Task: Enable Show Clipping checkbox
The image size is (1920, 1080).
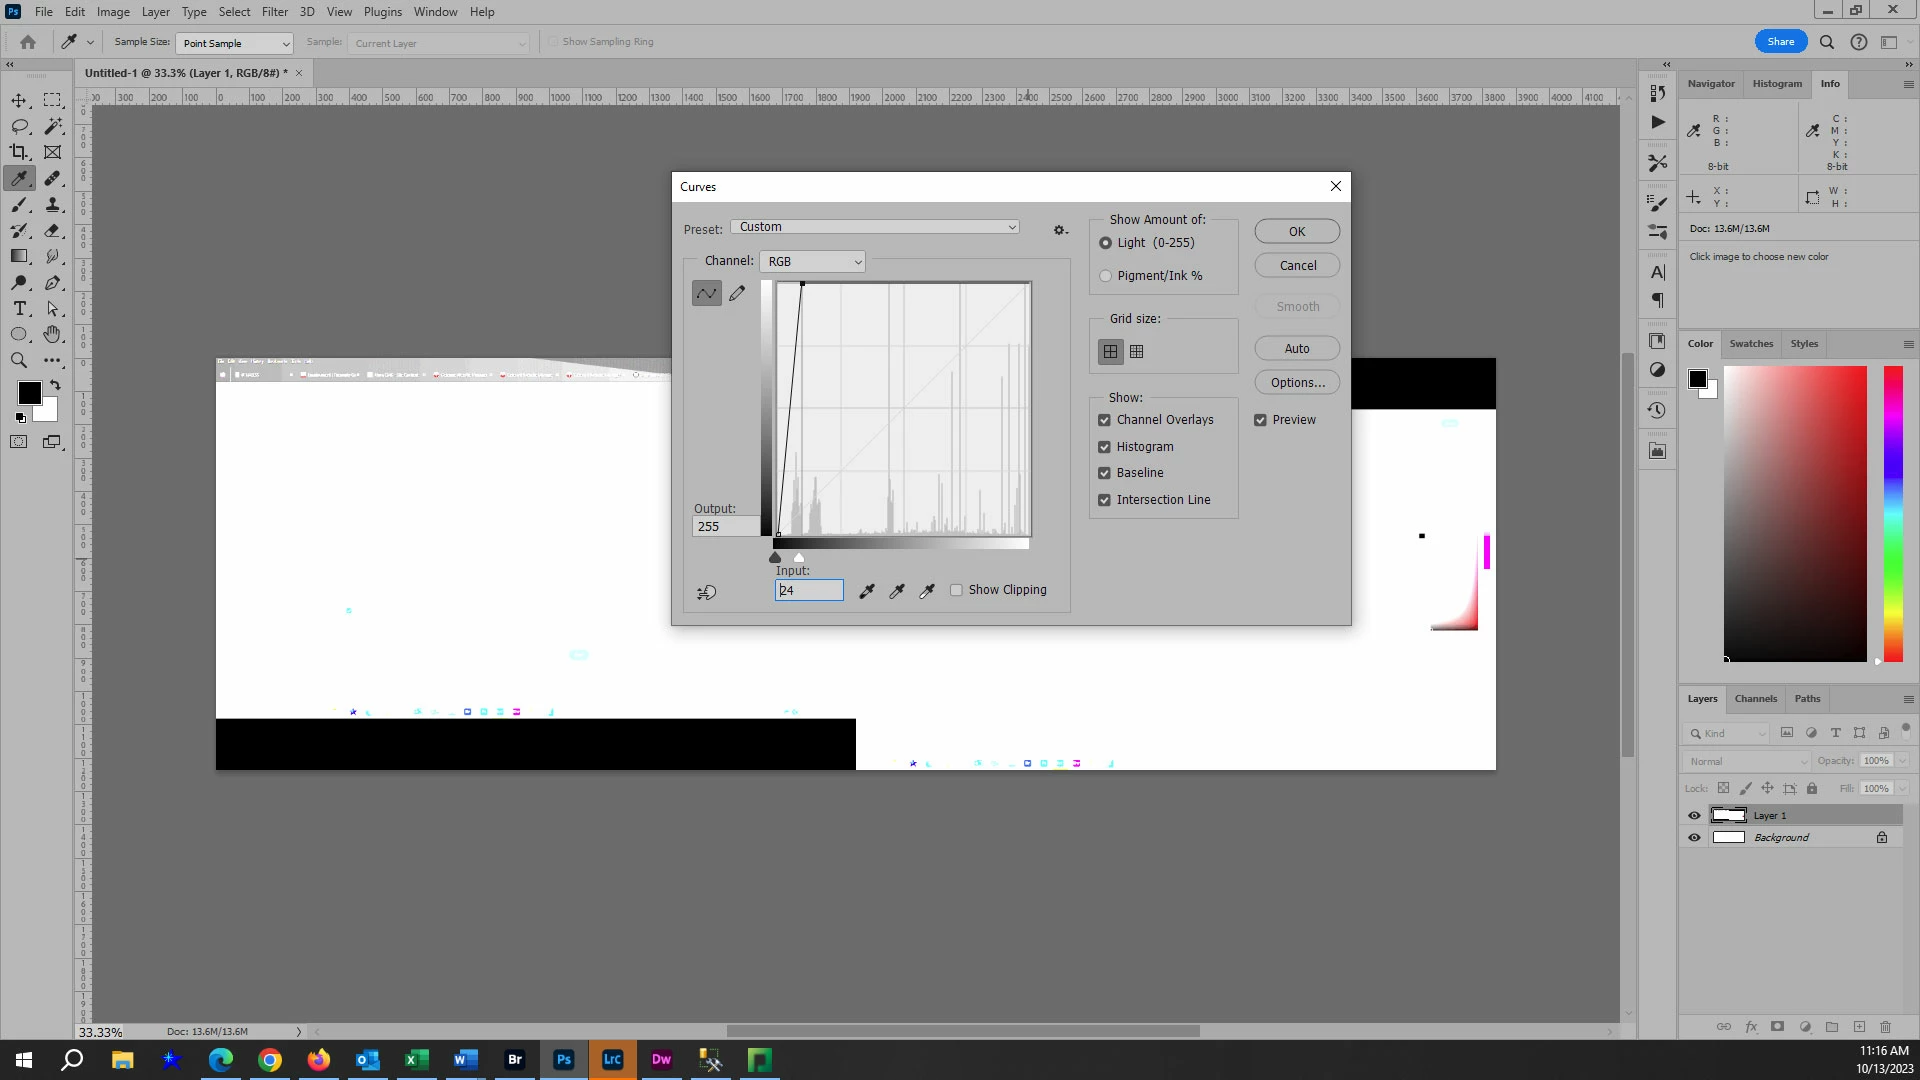Action: [x=957, y=590]
